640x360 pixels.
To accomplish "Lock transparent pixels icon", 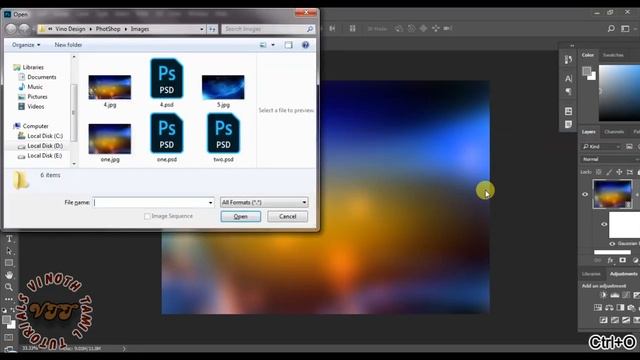I will coord(599,172).
